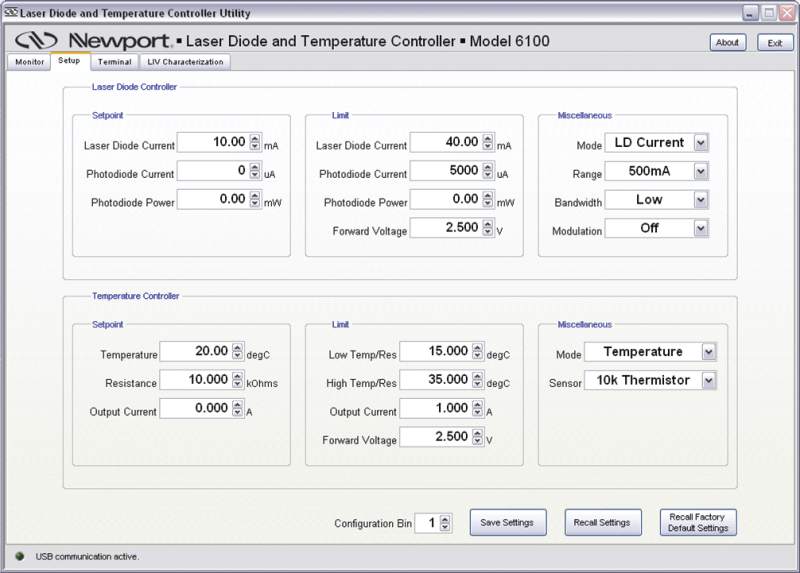Image resolution: width=800 pixels, height=573 pixels.
Task: Click the stepper next to Photodiode Current limit
Action: (488, 172)
